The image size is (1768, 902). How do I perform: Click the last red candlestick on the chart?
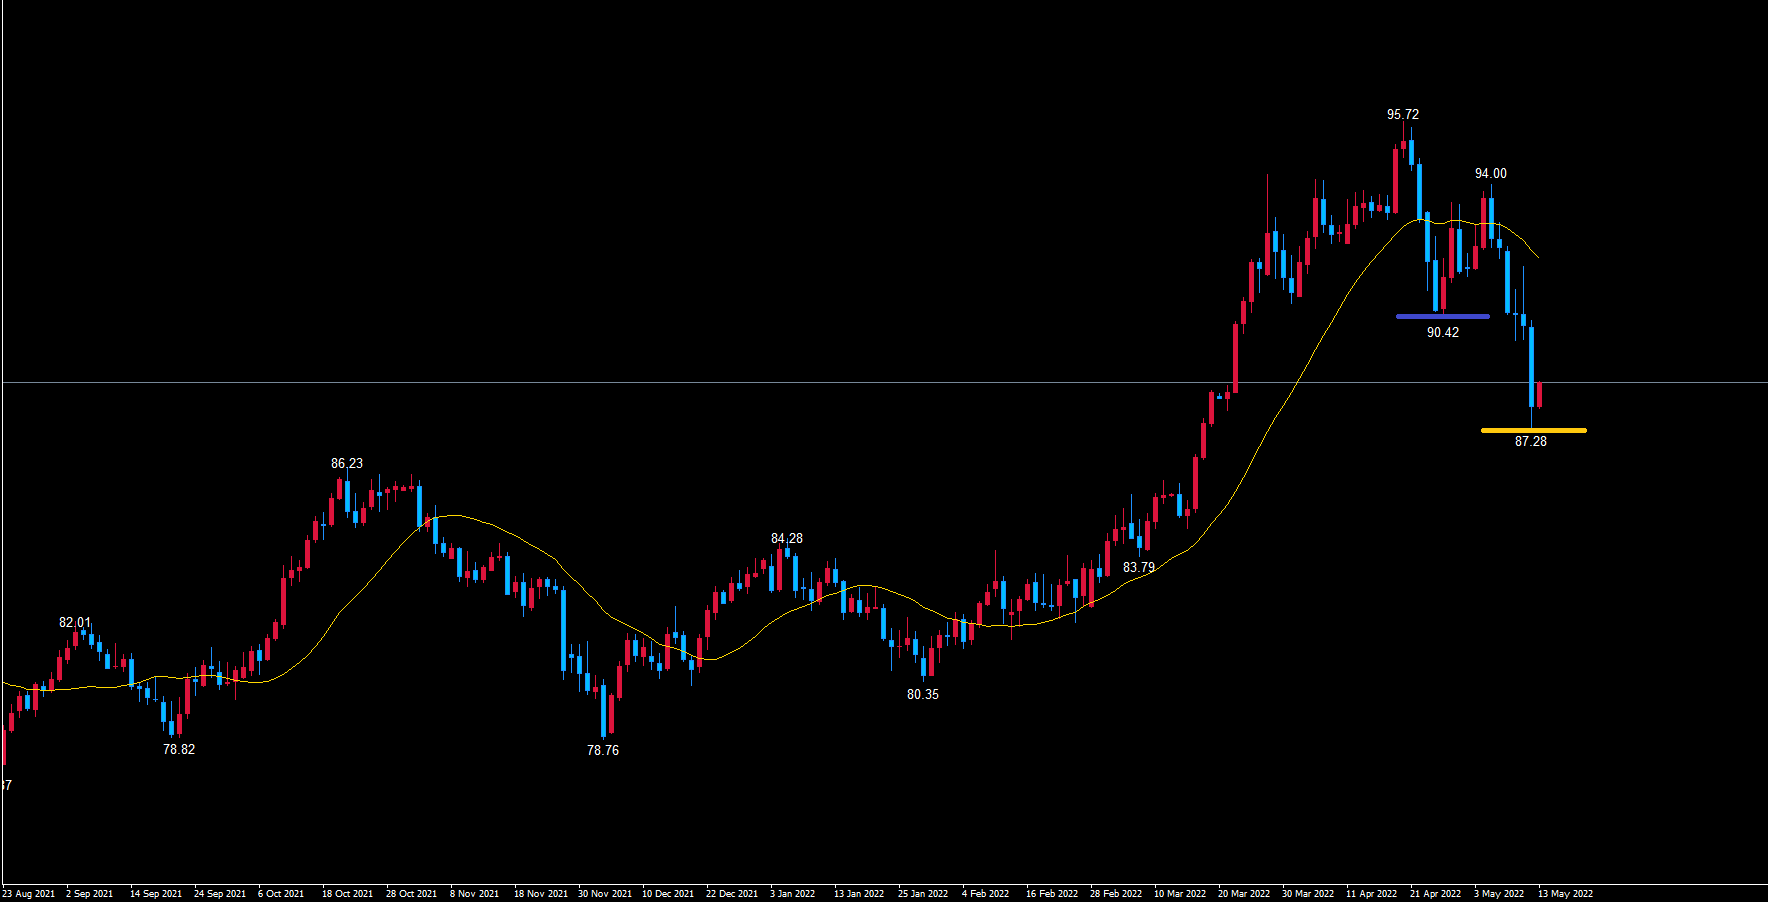[1539, 394]
